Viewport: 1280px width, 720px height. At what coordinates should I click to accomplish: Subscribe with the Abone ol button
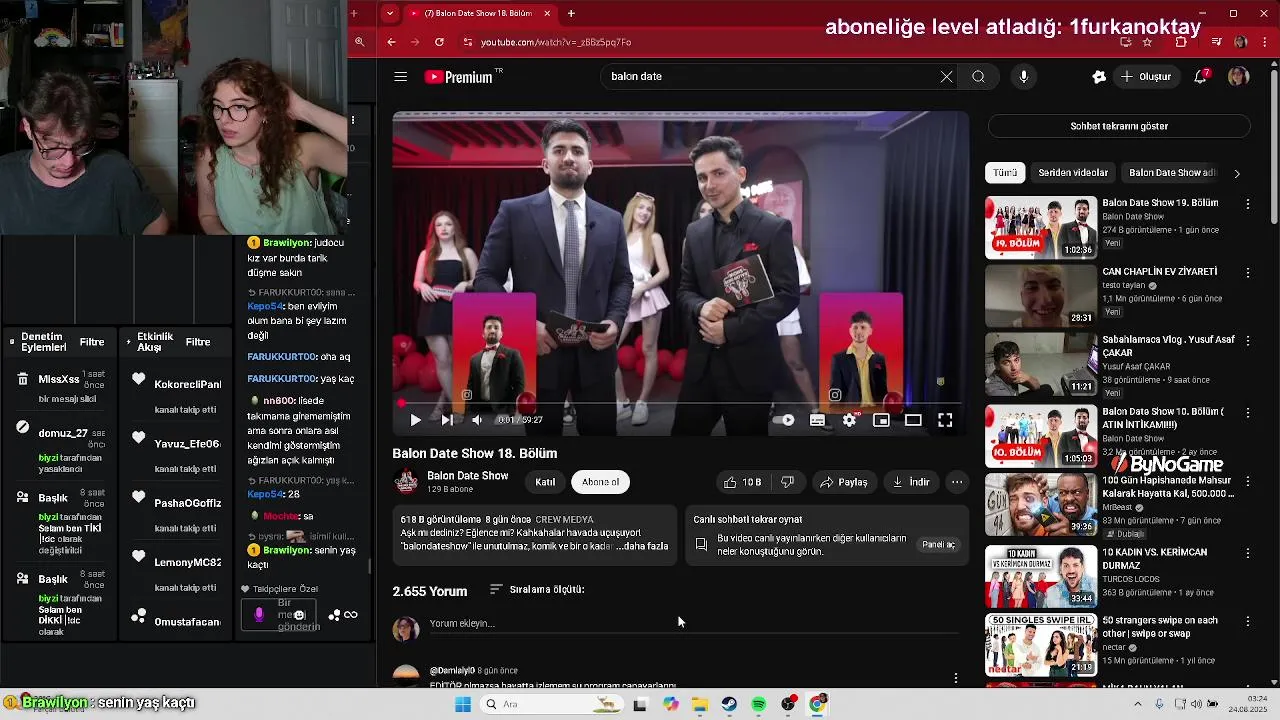601,482
